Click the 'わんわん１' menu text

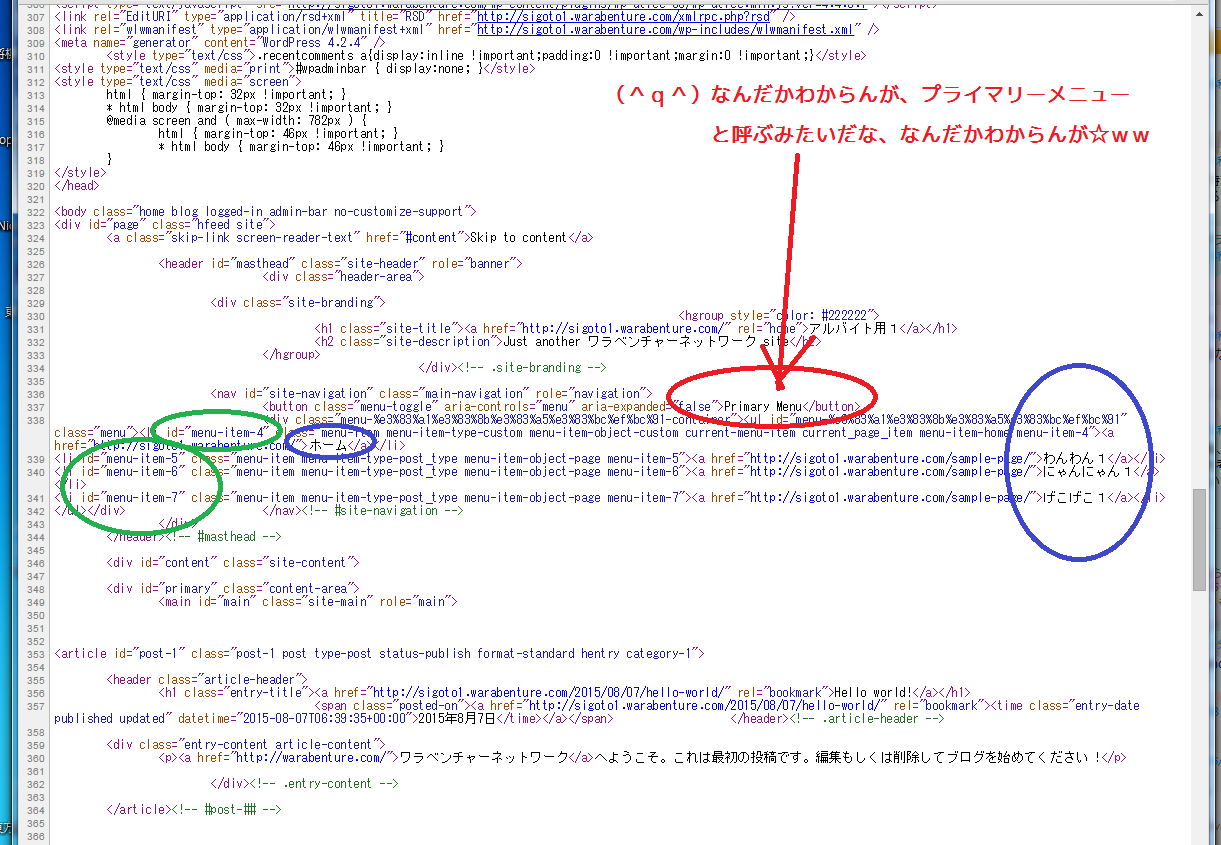[1075, 458]
